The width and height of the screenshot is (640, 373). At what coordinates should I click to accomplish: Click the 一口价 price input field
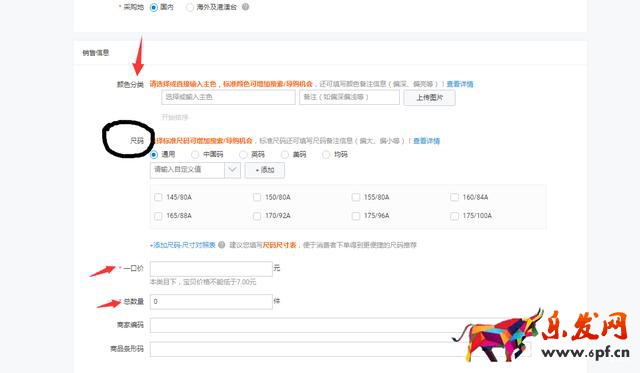(x=211, y=269)
